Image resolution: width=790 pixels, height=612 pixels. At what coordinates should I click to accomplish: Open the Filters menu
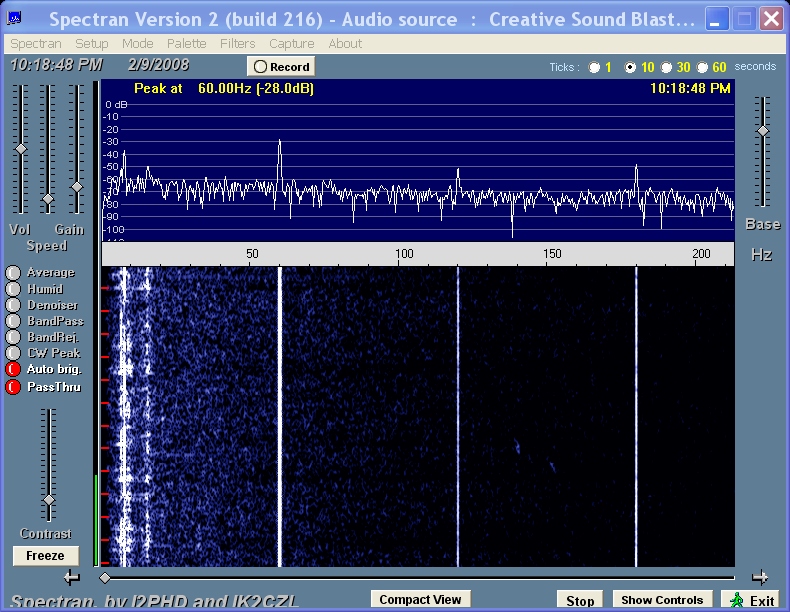(237, 44)
